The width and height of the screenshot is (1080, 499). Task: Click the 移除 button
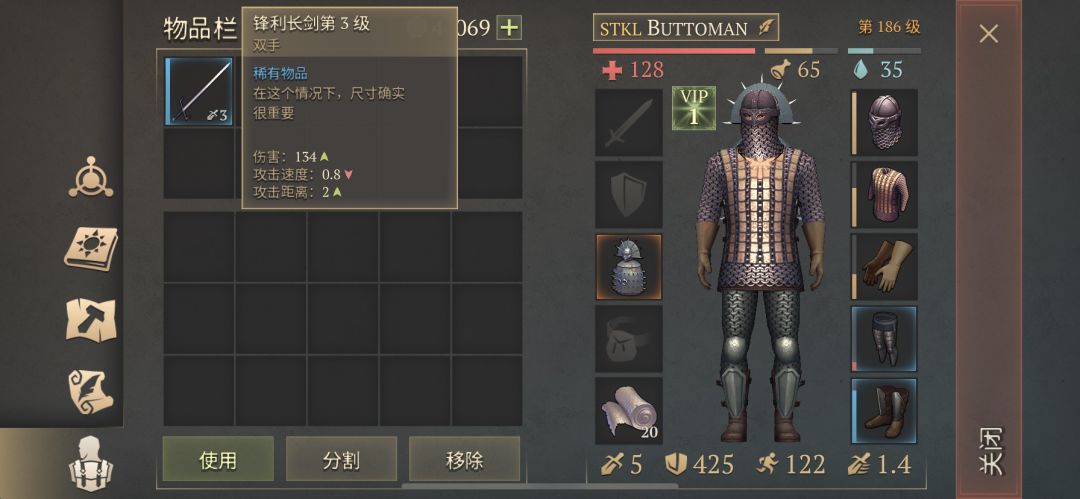pyautogui.click(x=465, y=459)
